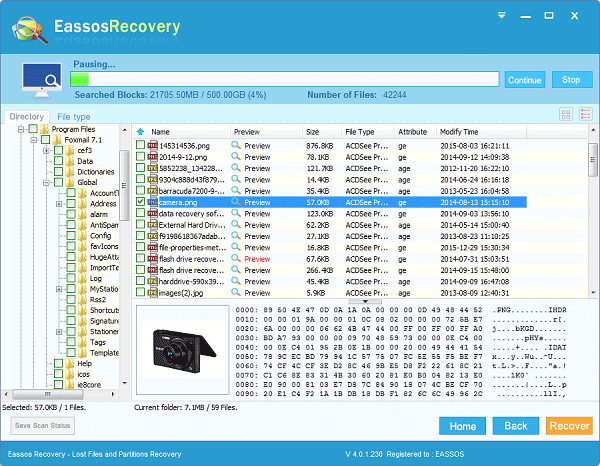Switch to thumbnail view icon
This screenshot has width=600, height=466.
(566, 114)
